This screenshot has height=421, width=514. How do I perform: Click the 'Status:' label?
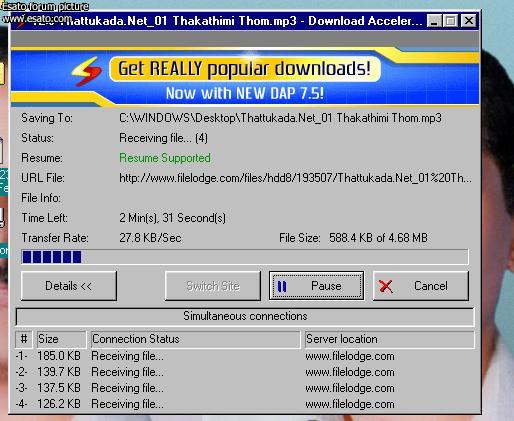[x=37, y=138]
